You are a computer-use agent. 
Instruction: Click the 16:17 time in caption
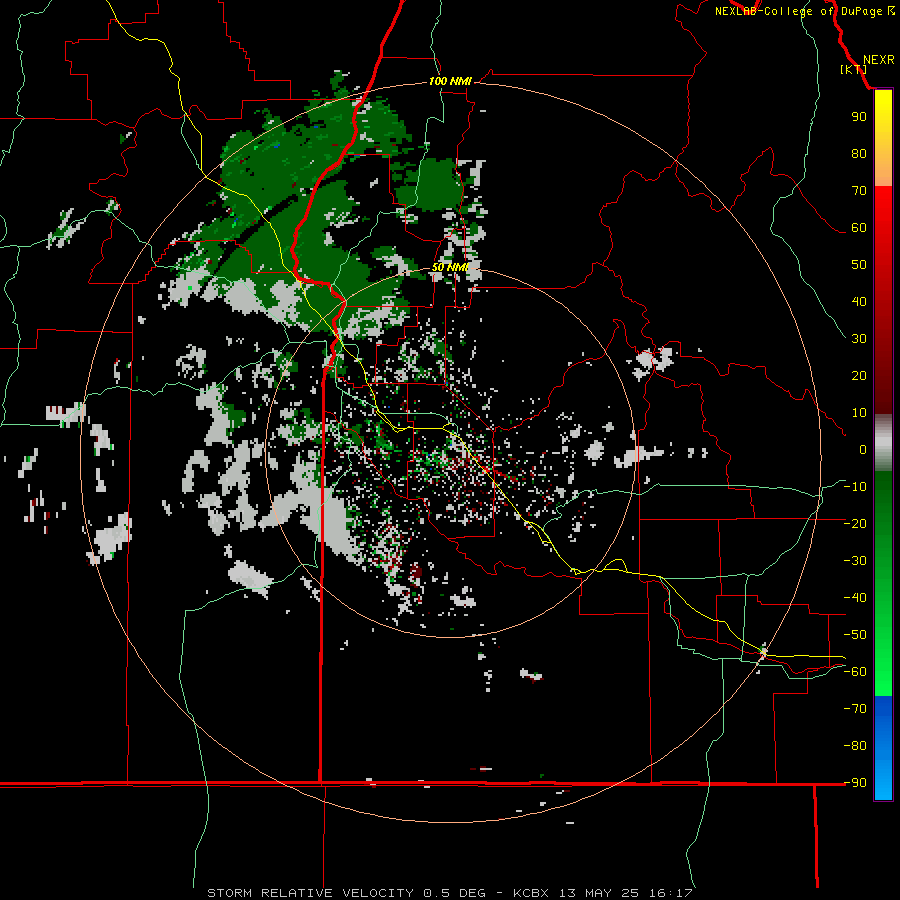coord(671,893)
